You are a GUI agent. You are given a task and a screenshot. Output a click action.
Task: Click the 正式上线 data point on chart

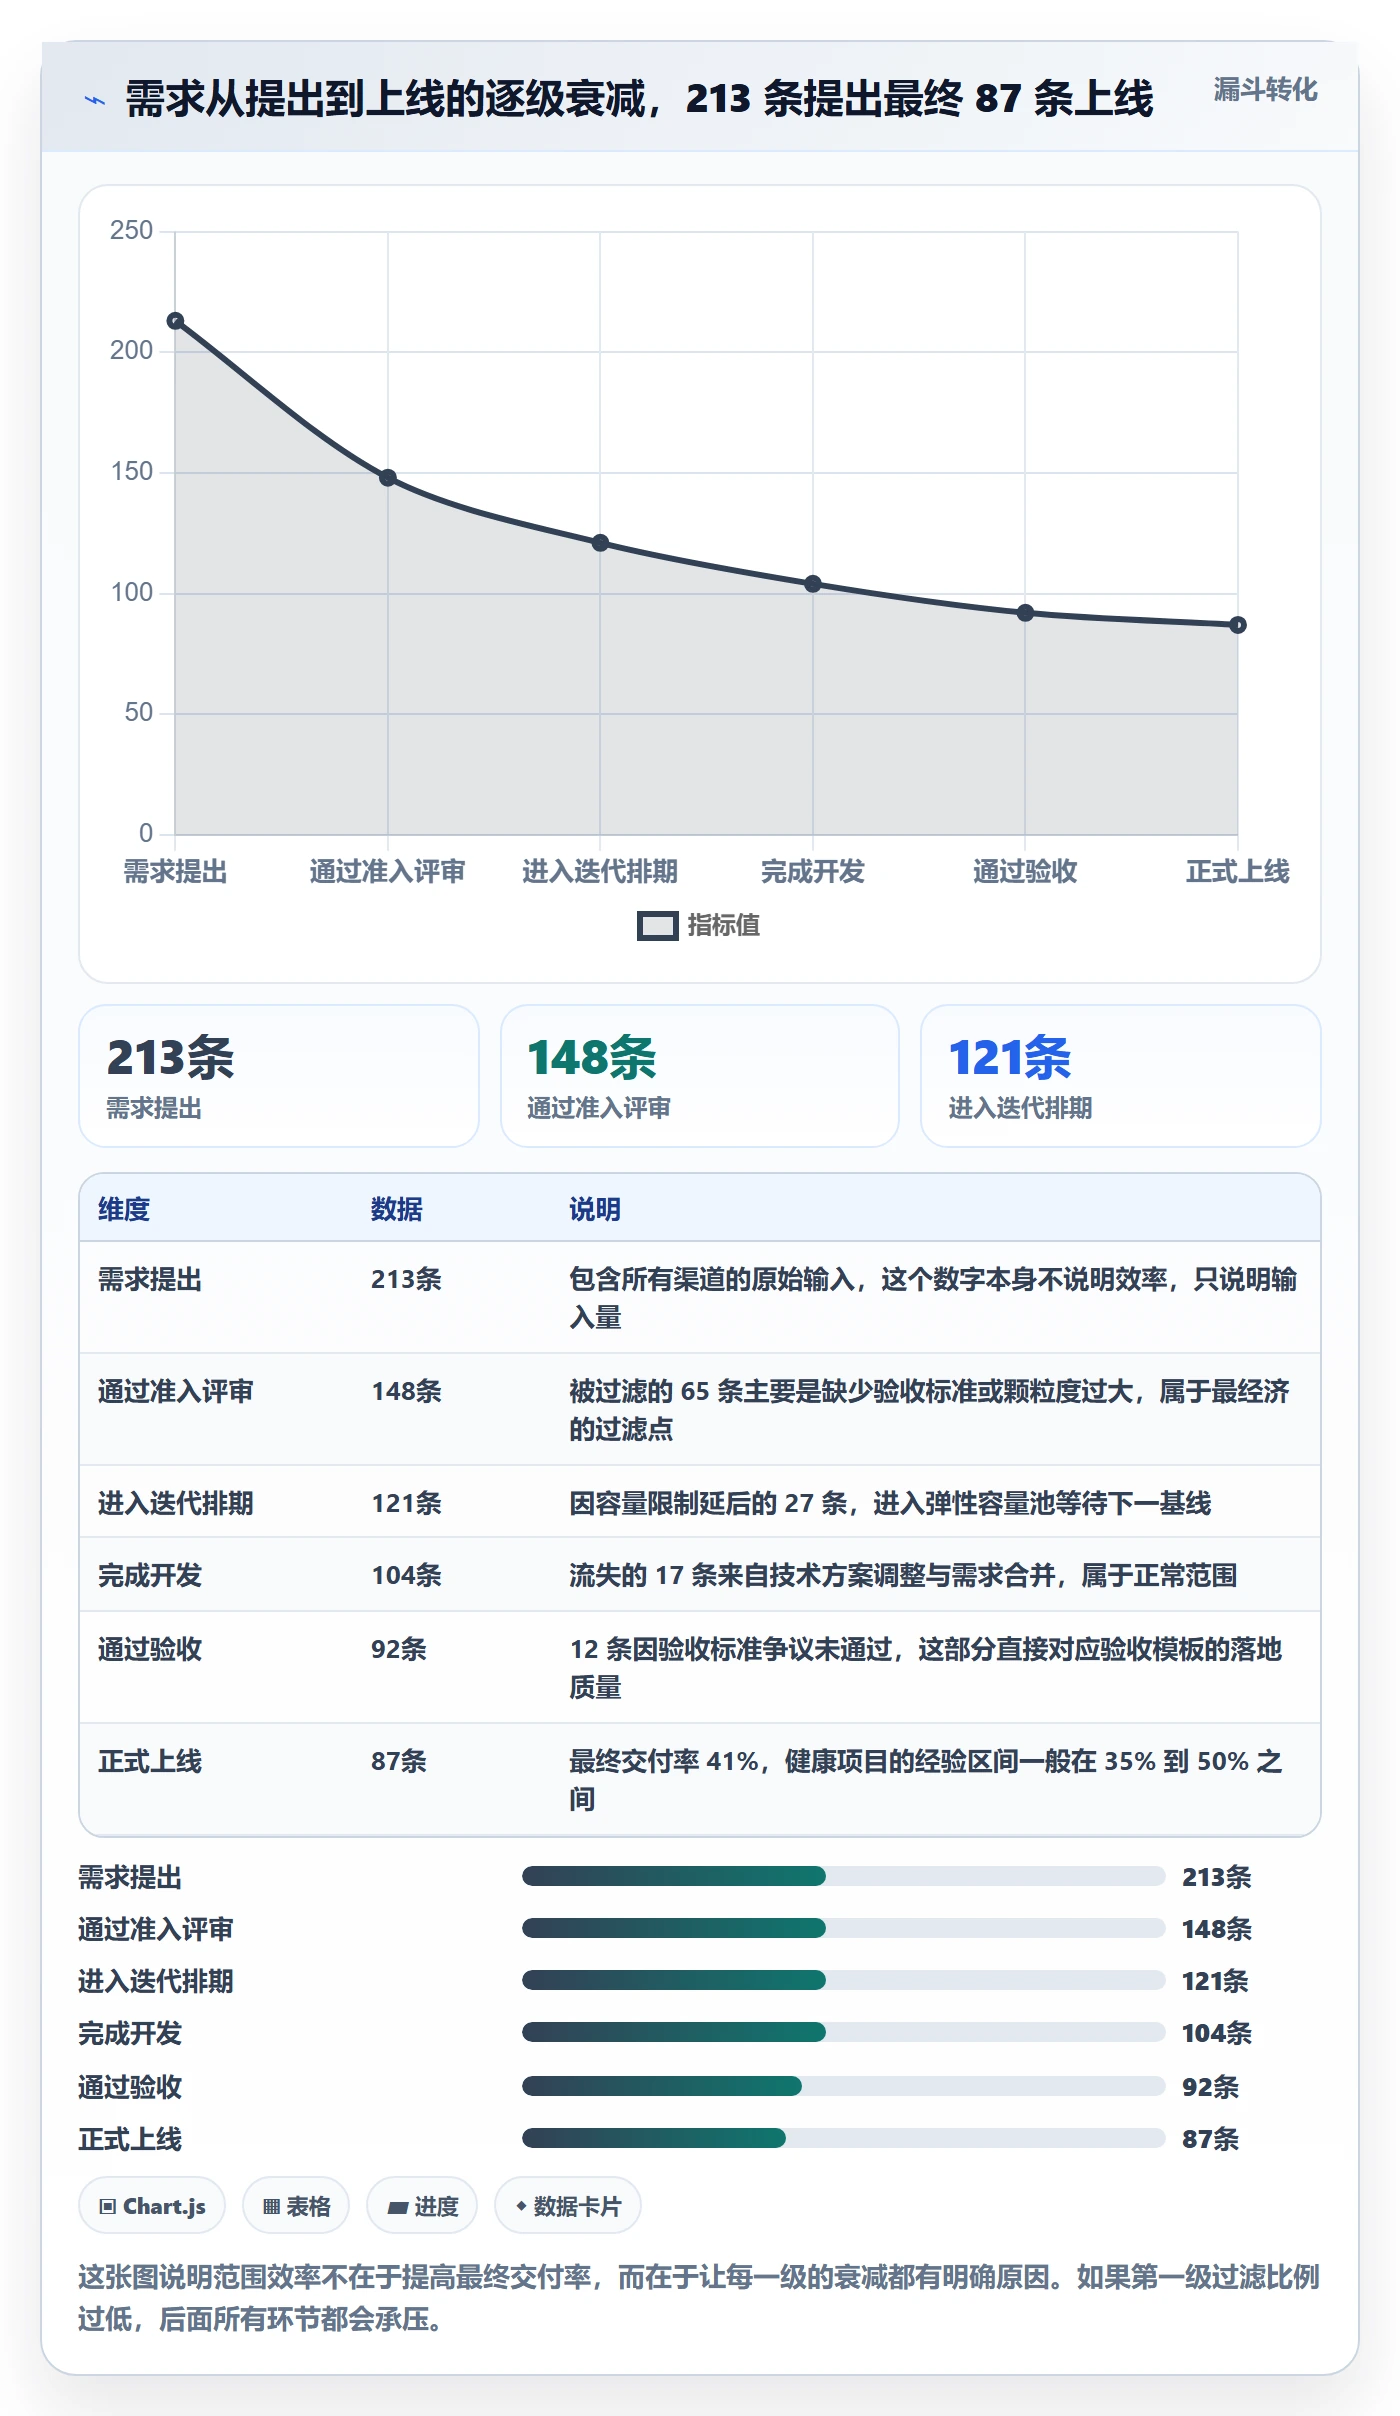tap(1238, 625)
